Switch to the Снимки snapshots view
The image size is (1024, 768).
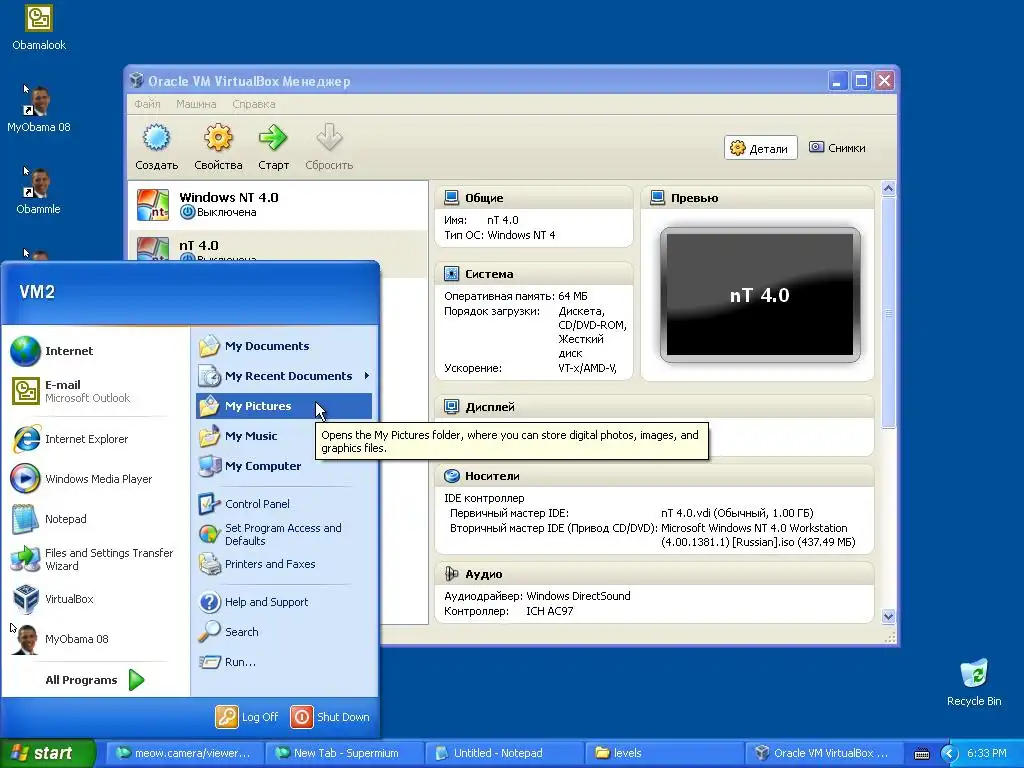click(x=837, y=148)
